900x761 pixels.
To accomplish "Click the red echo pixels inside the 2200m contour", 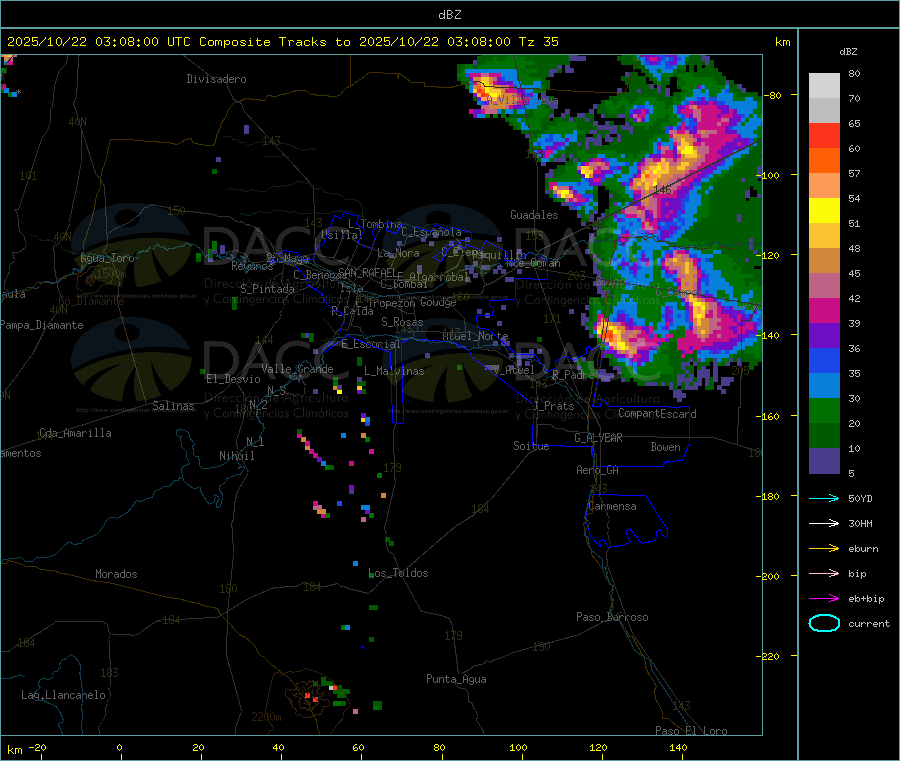I will [311, 697].
